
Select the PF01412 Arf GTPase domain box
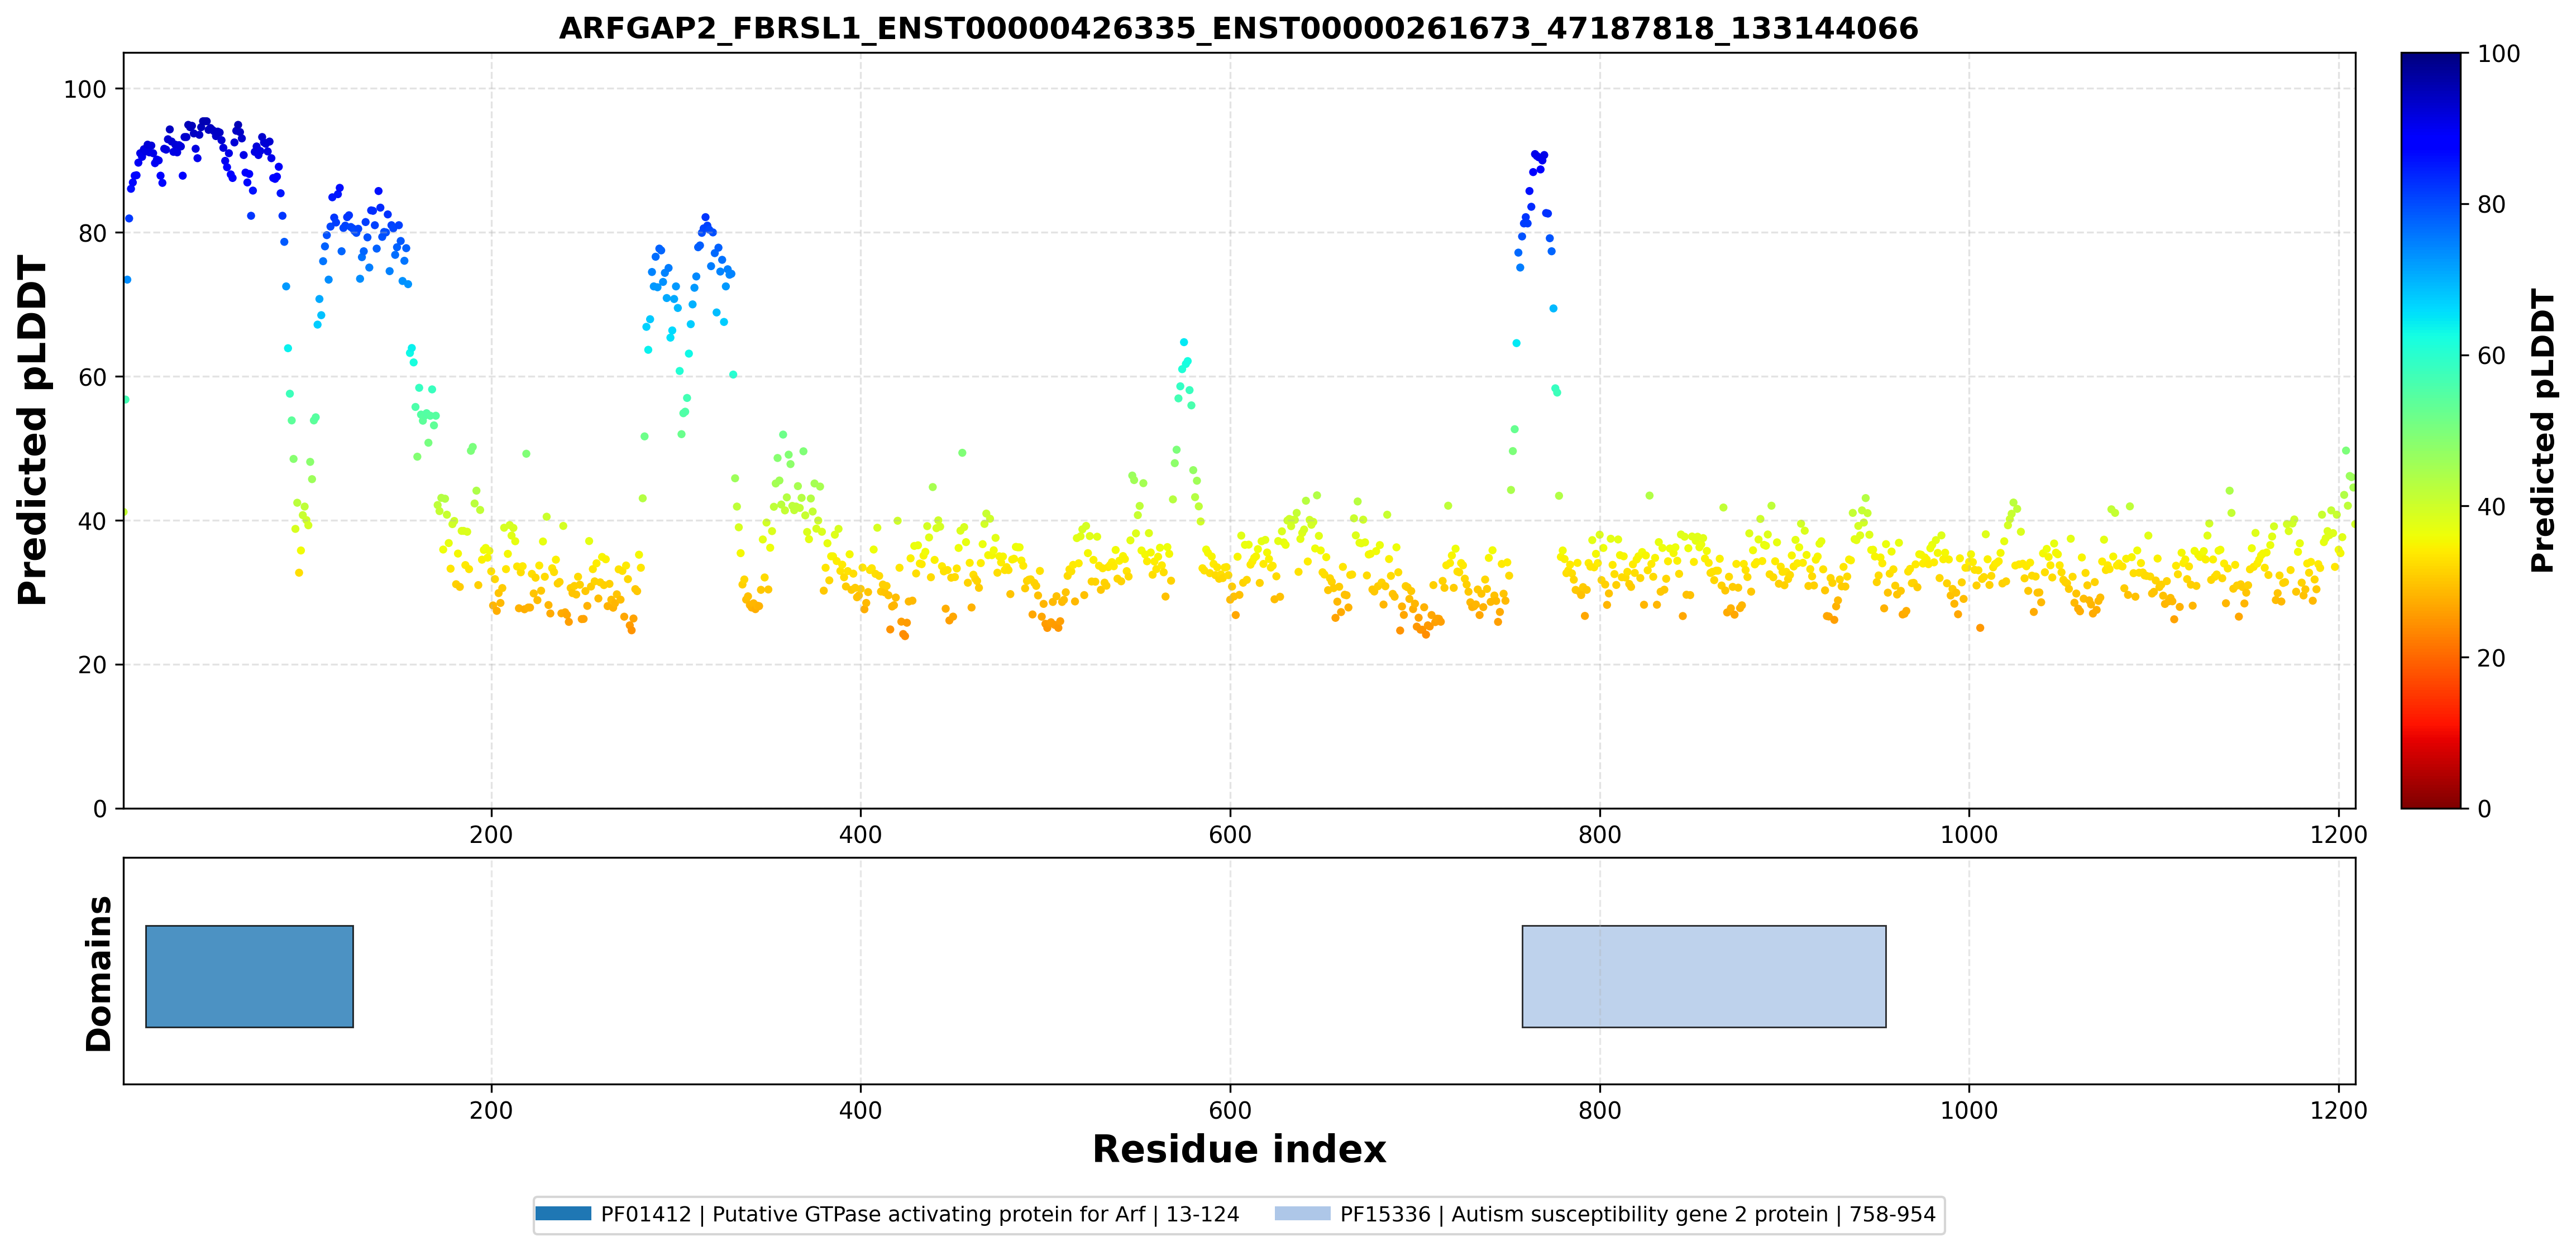[x=249, y=977]
